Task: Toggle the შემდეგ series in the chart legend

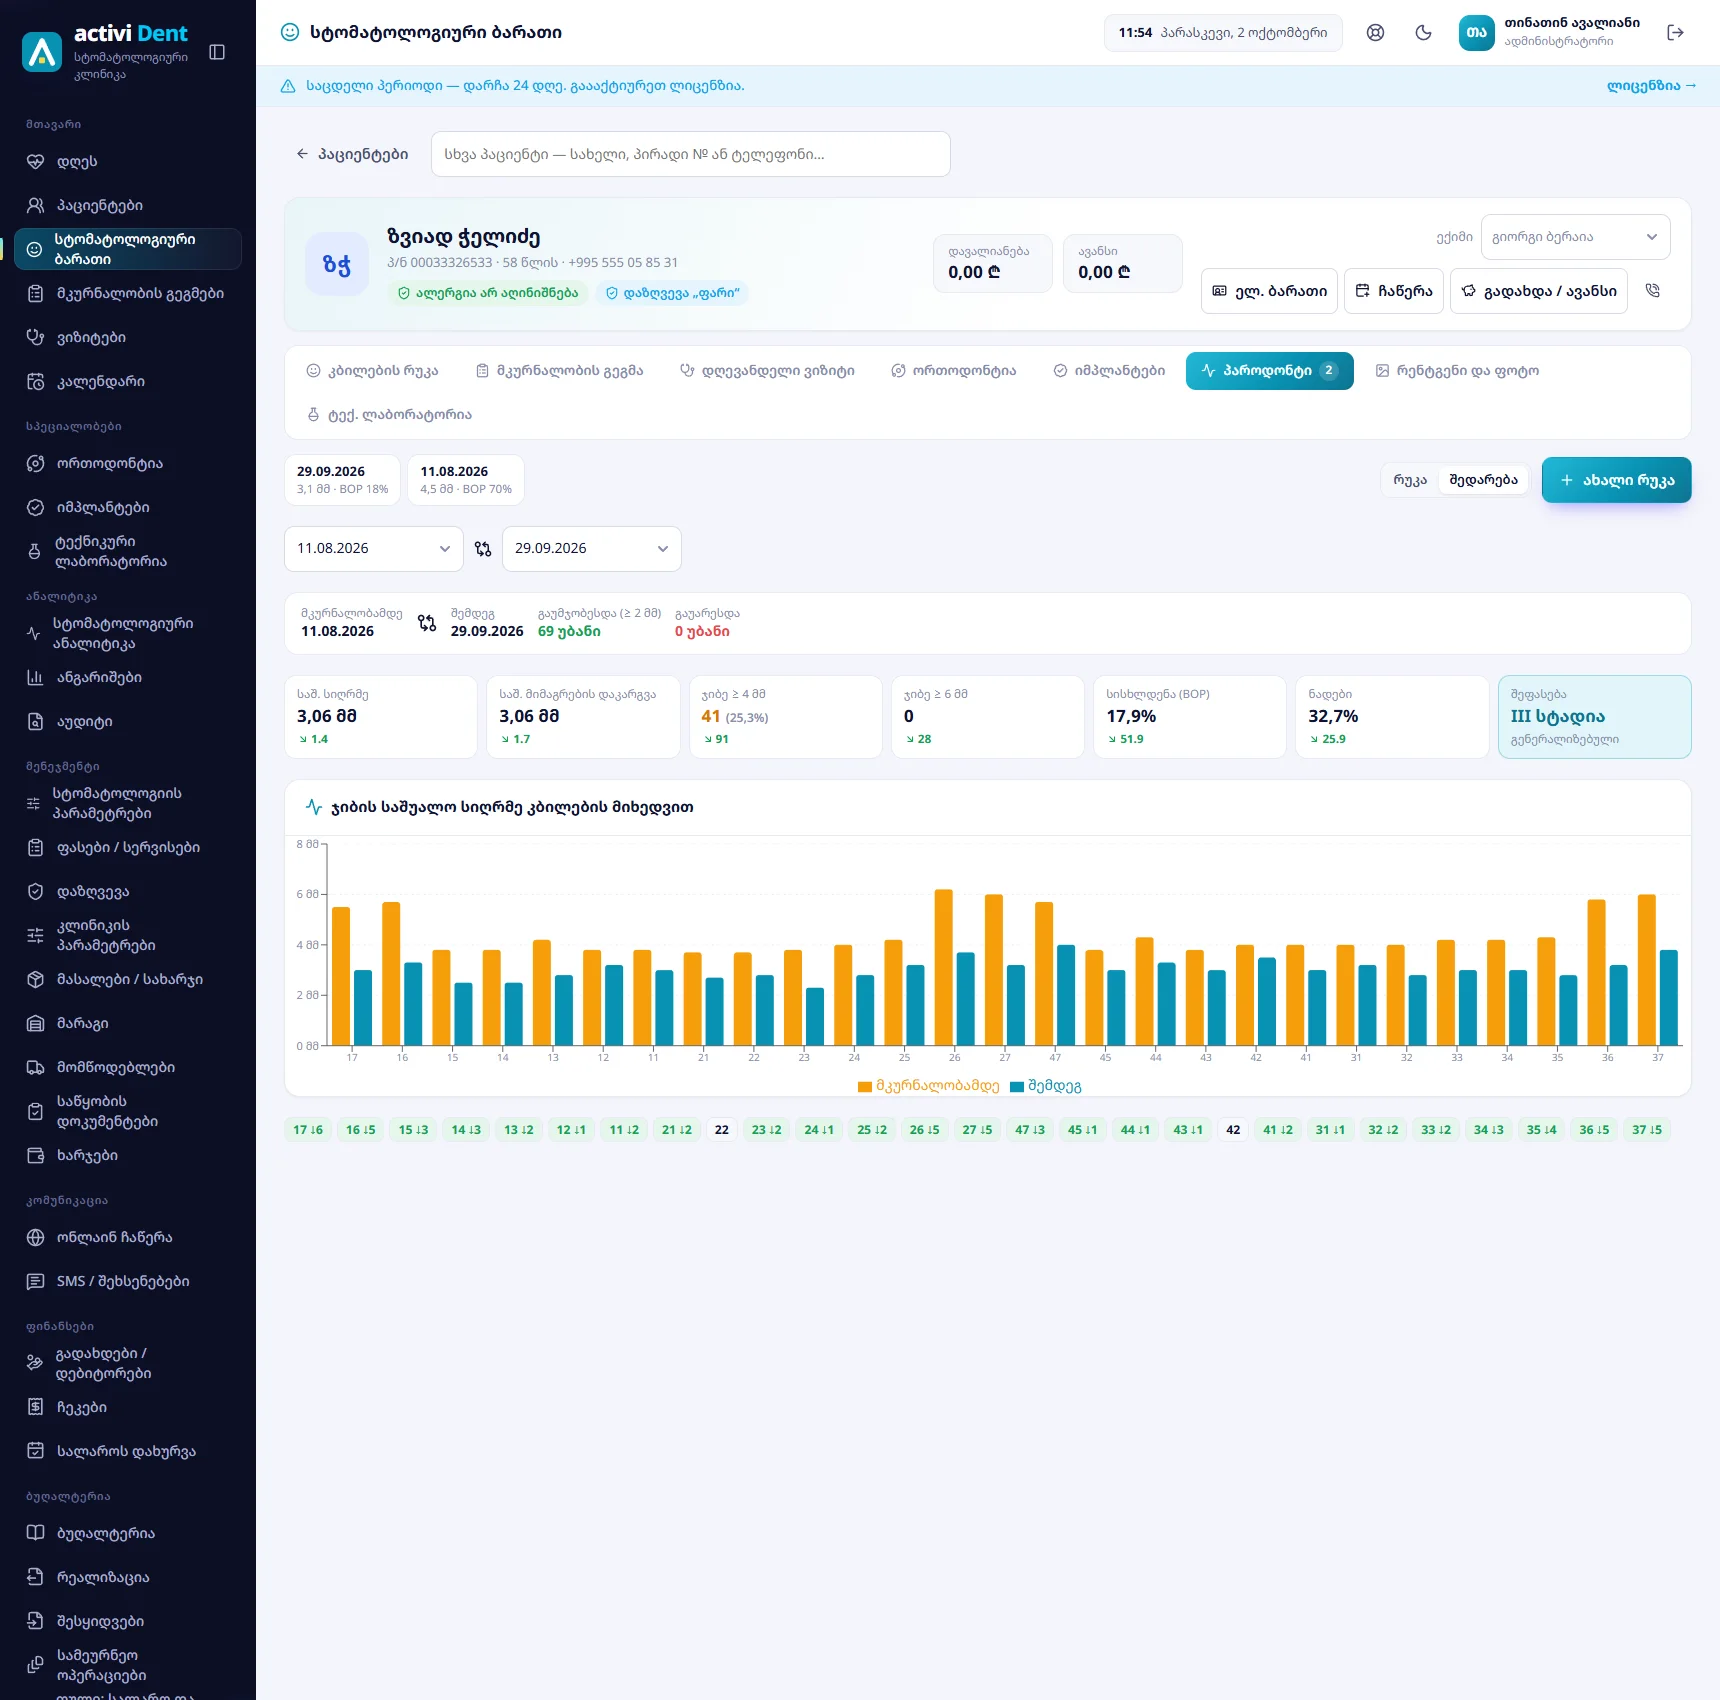Action: point(1046,1086)
